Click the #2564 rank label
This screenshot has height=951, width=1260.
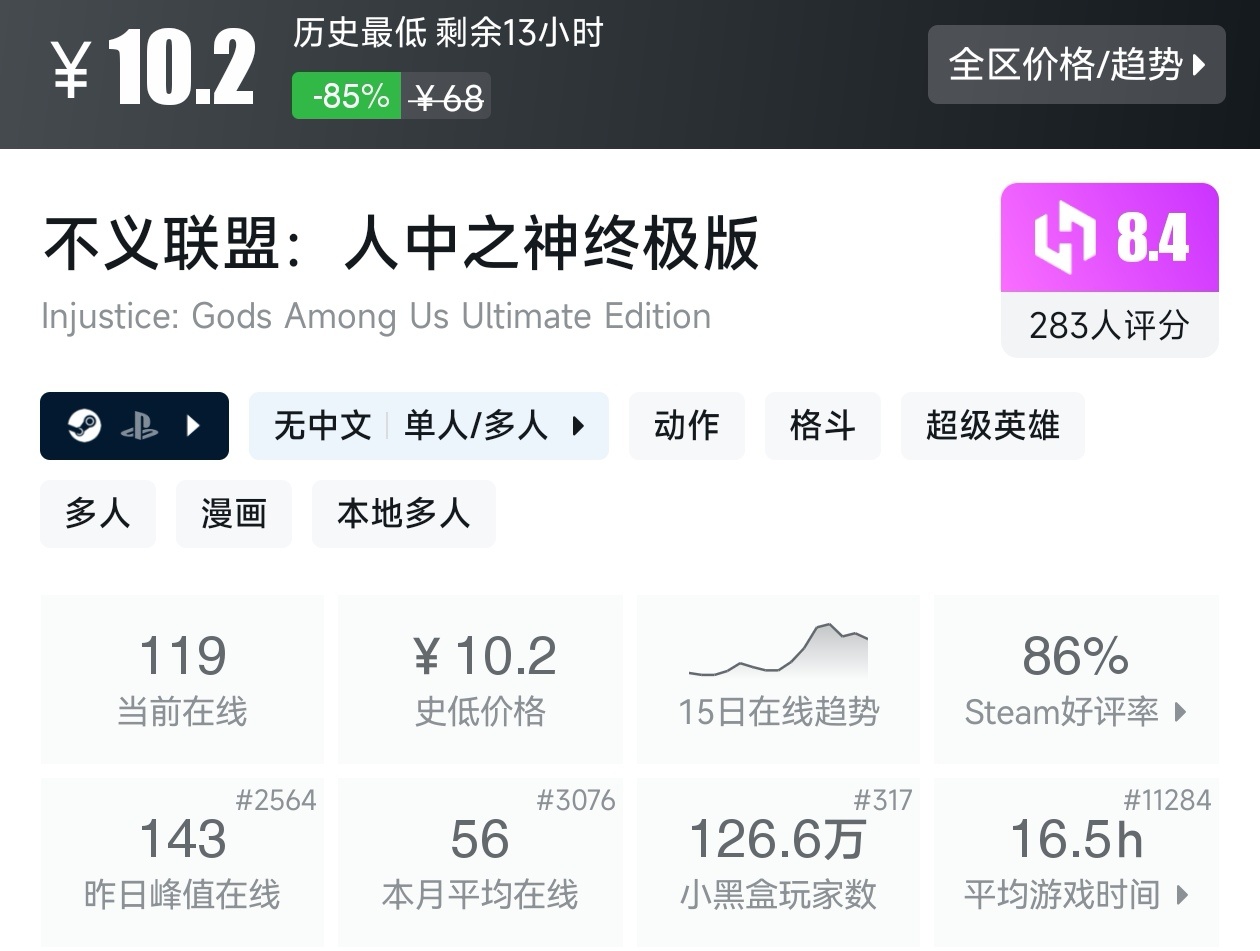point(276,800)
